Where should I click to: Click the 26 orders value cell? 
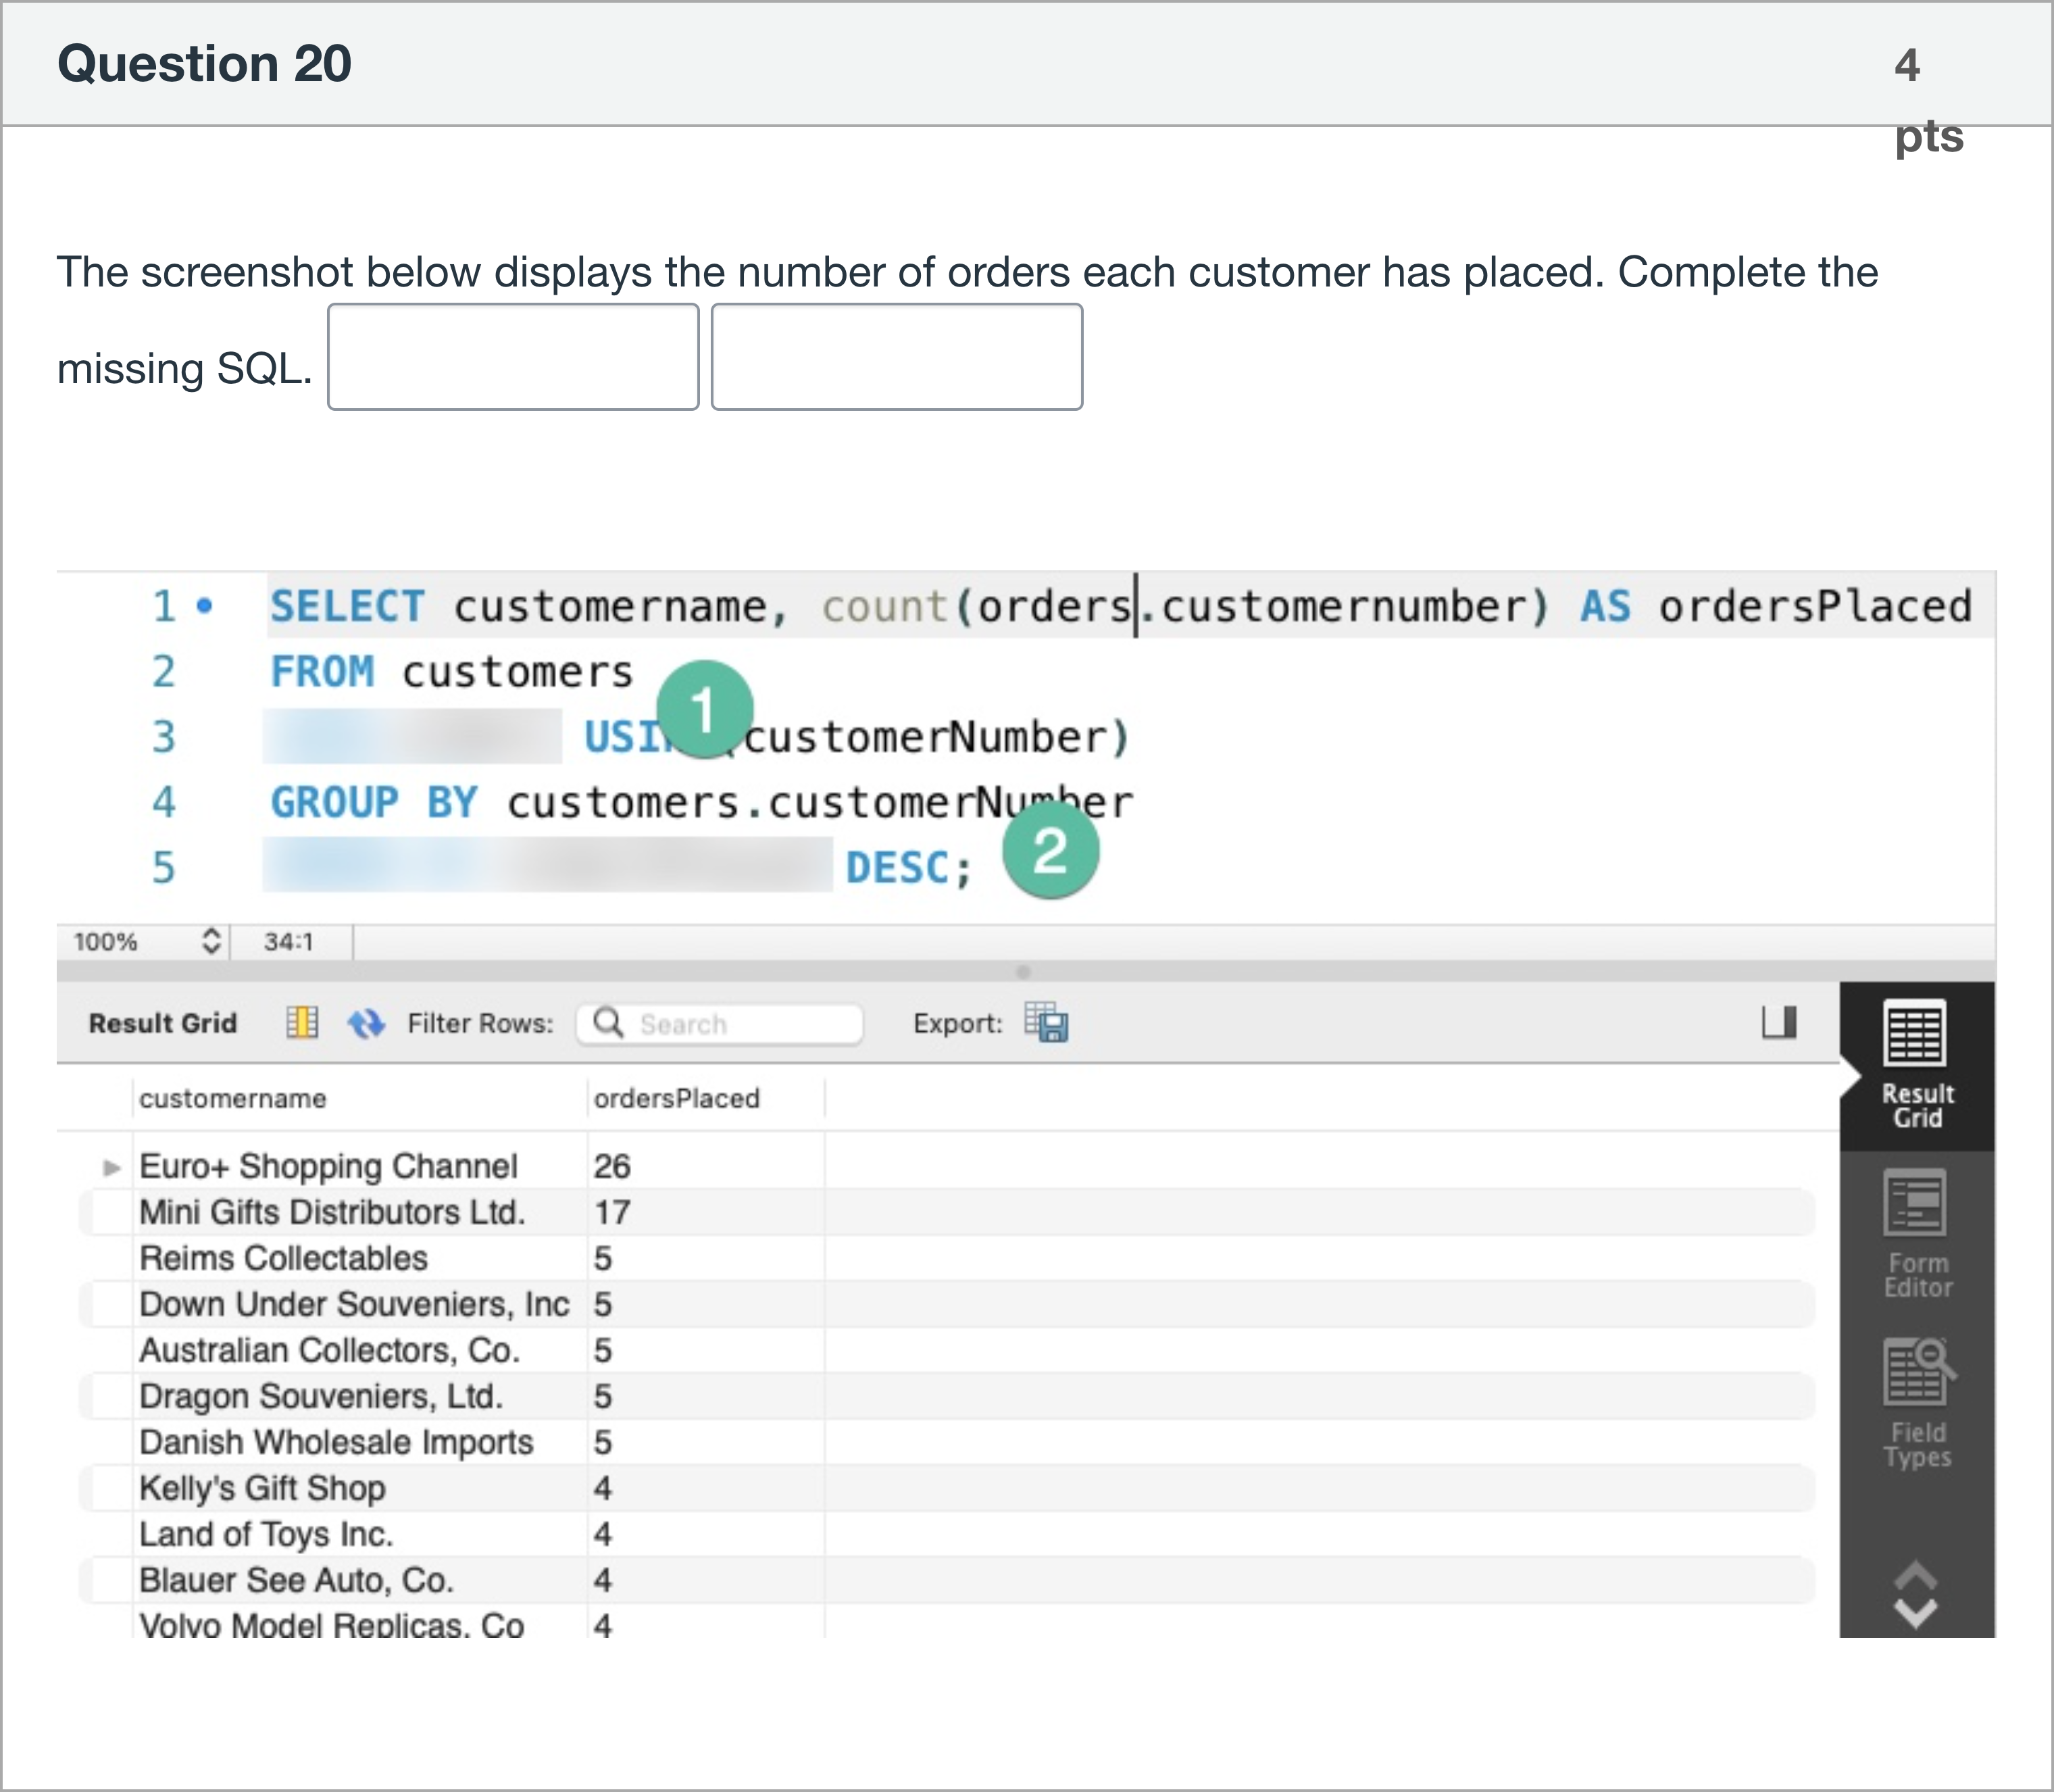706,1166
